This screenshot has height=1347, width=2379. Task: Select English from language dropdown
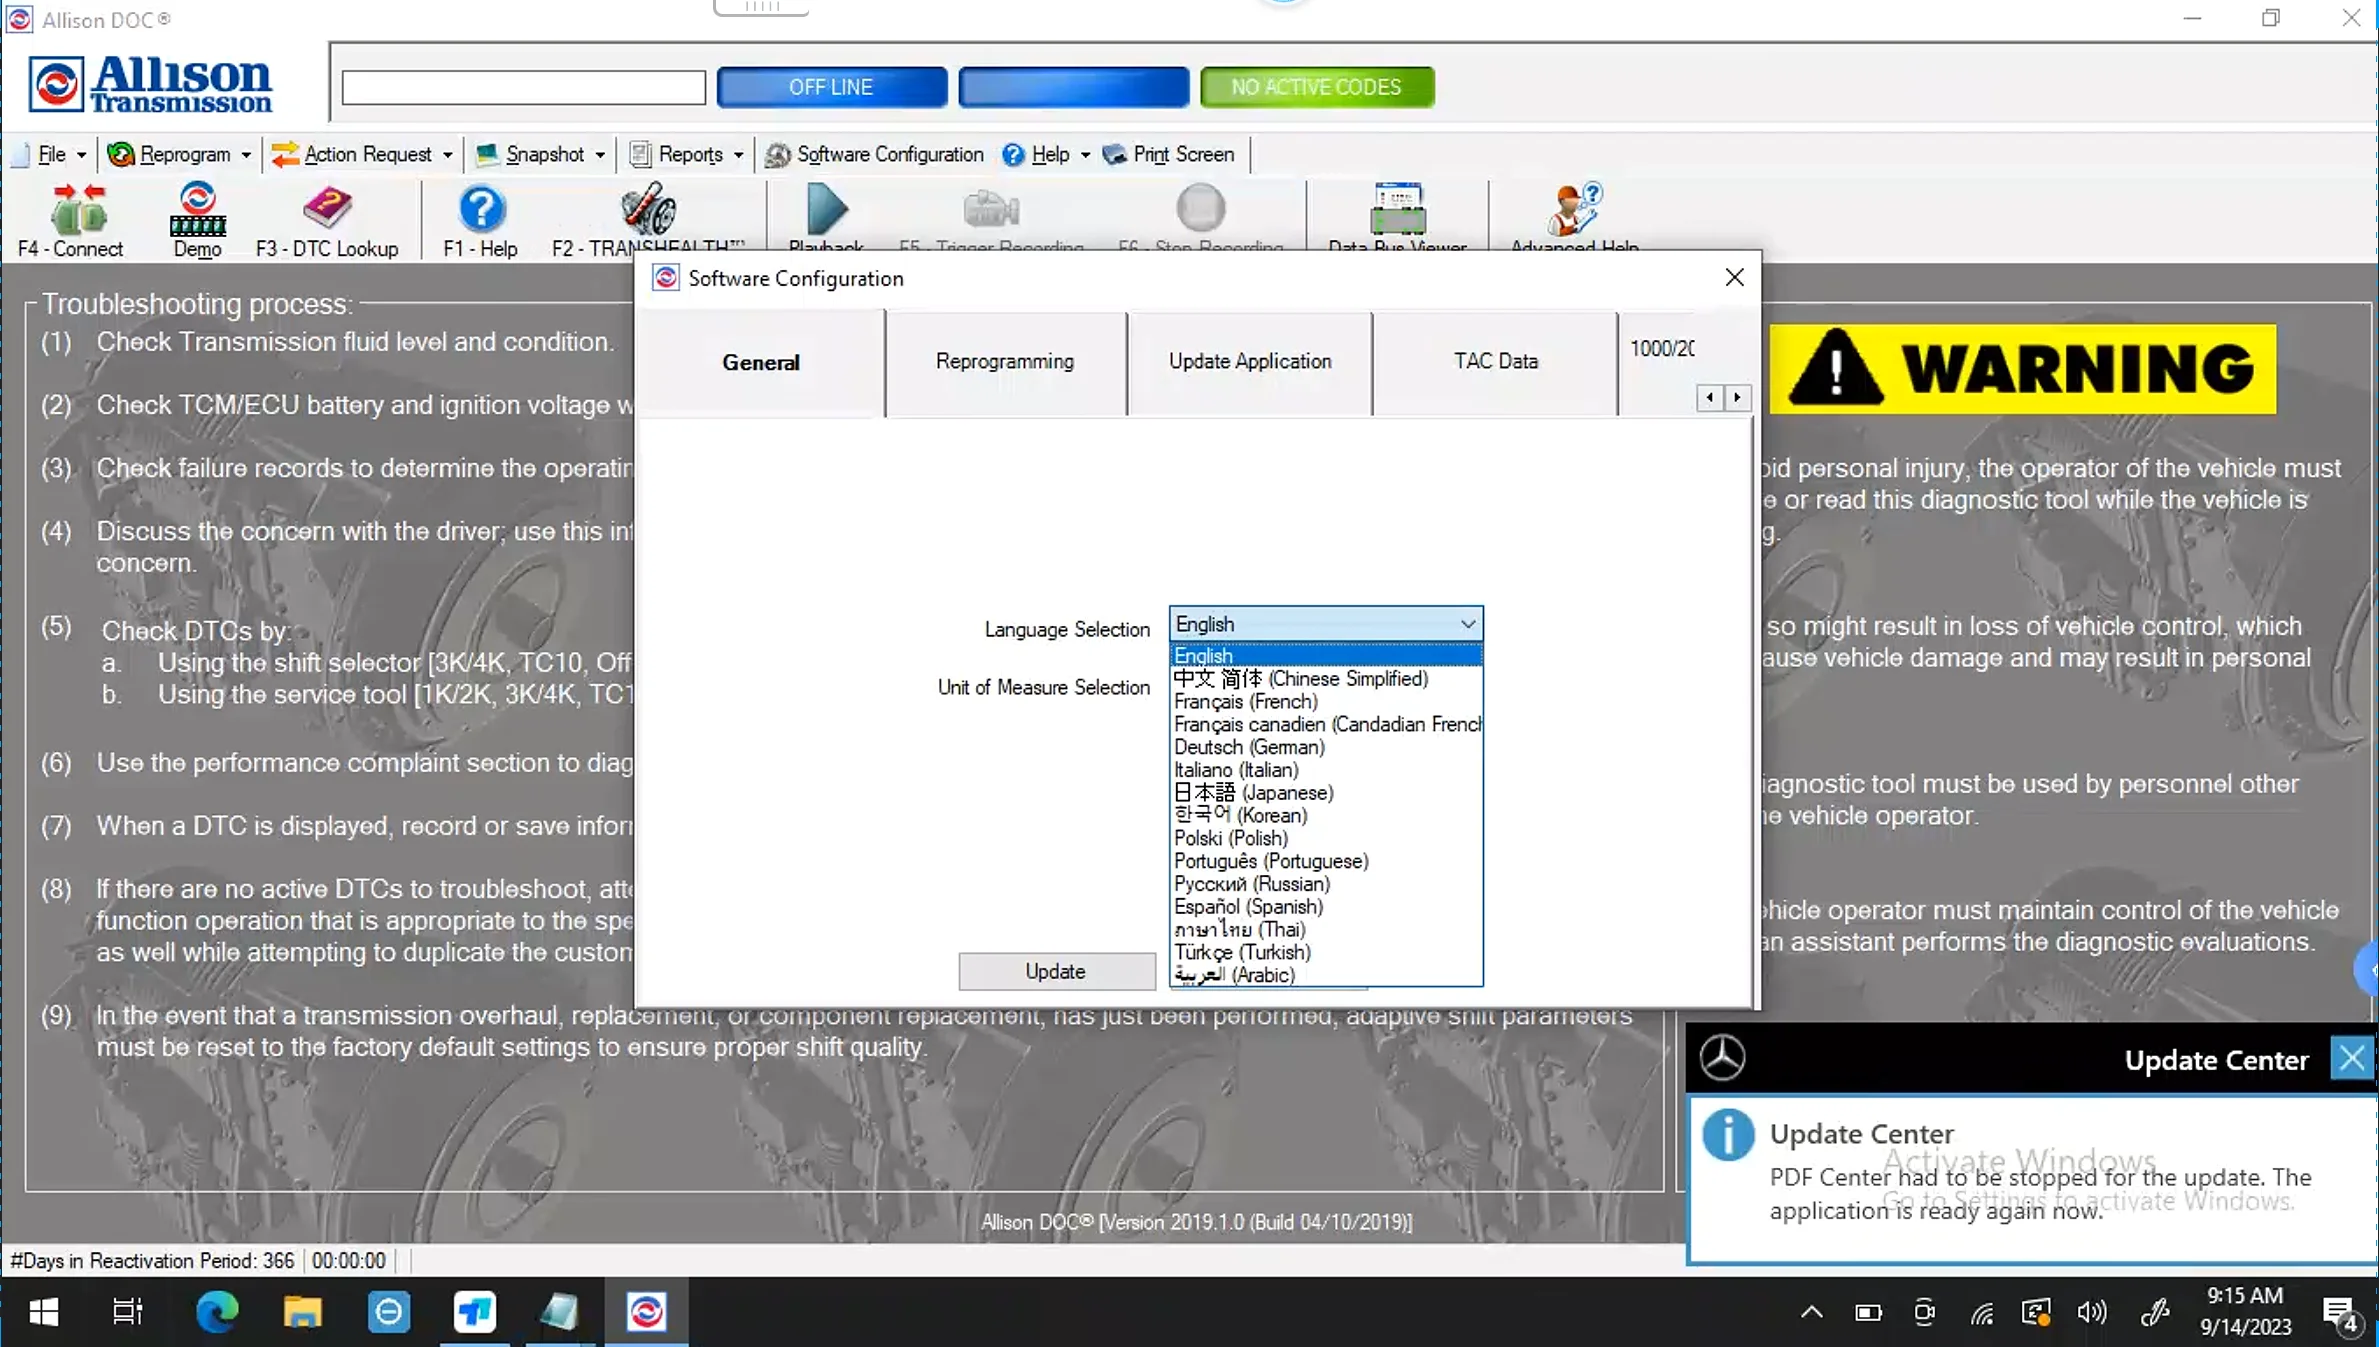pos(1201,654)
